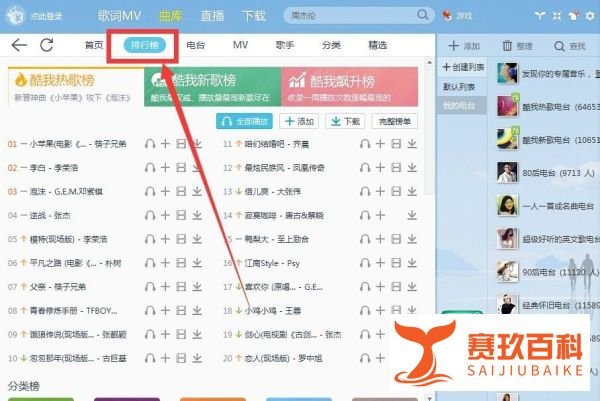The width and height of the screenshot is (600, 401).
Task: Select 酷我飙升榜 chart
Action: [x=349, y=87]
